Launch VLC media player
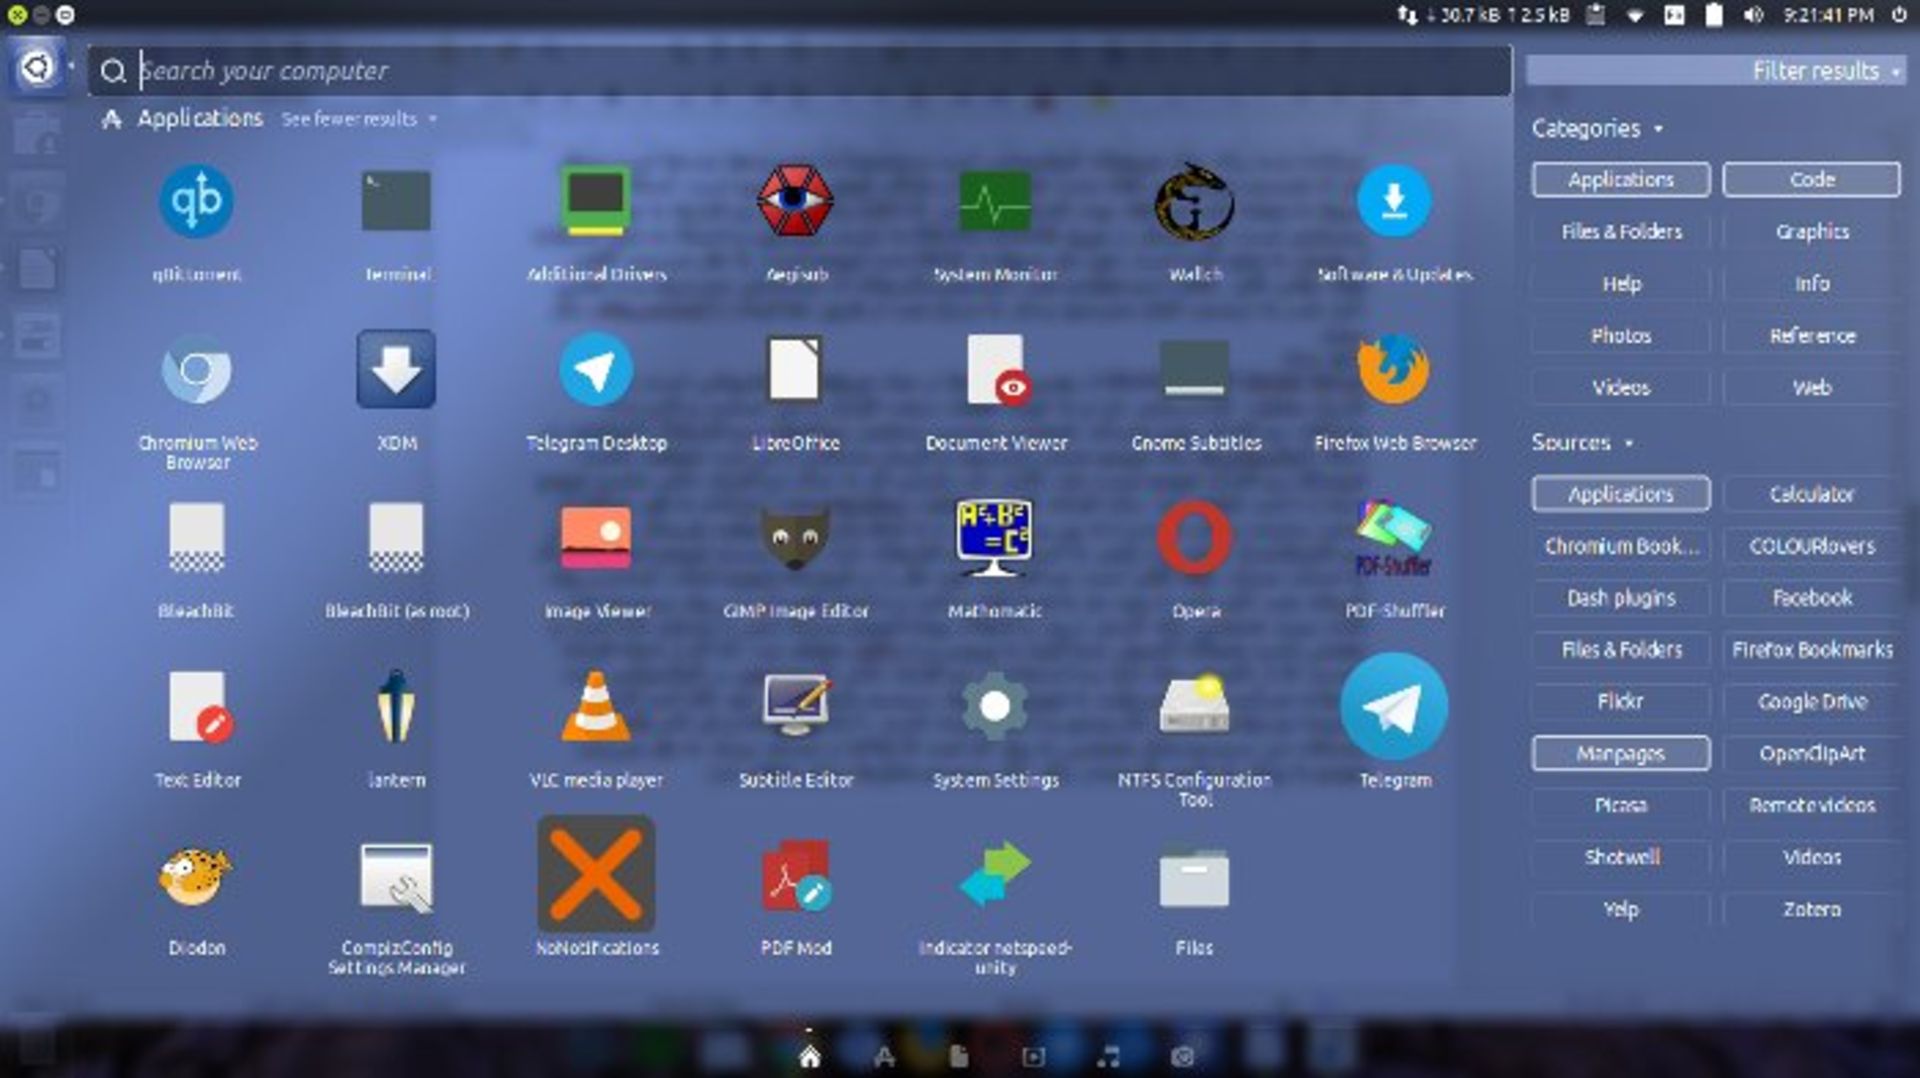 [x=595, y=707]
